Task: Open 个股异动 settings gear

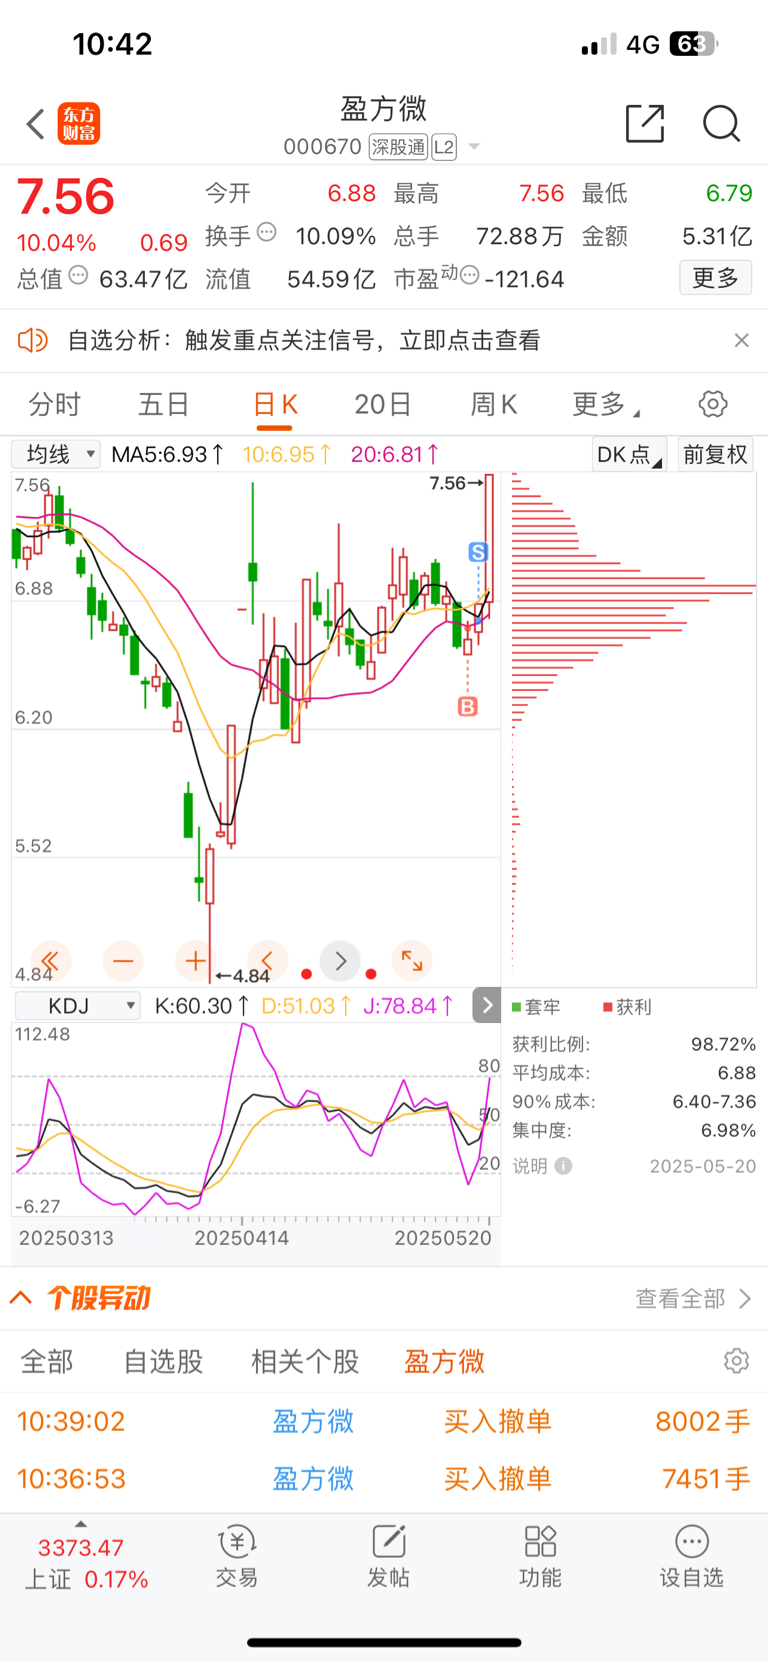Action: (x=737, y=1361)
